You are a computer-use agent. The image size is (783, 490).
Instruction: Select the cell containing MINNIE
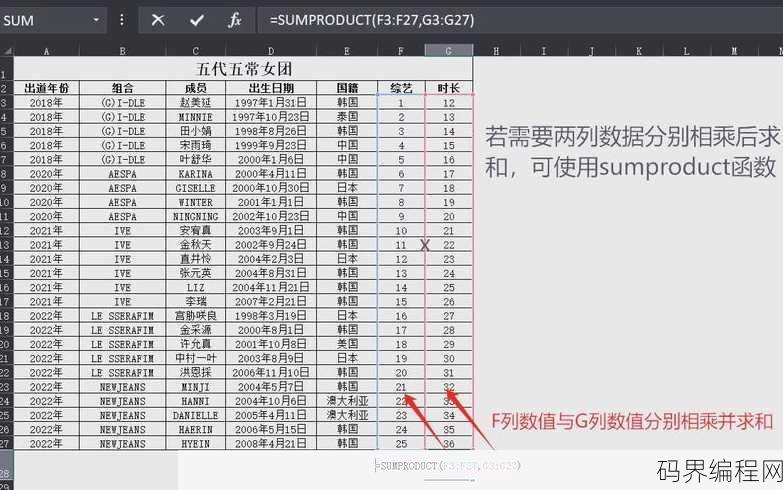point(195,117)
